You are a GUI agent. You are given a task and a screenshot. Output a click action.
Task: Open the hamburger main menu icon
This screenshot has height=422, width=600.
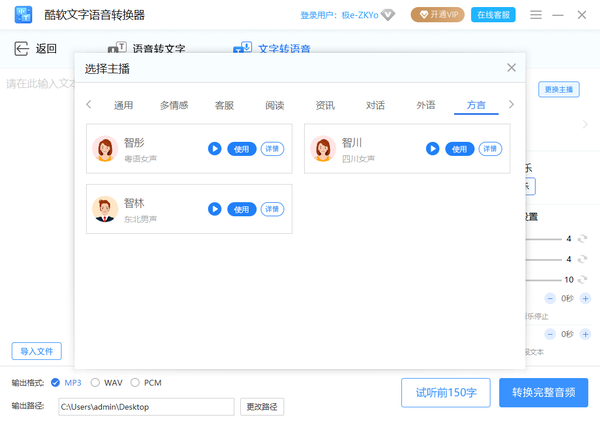537,15
